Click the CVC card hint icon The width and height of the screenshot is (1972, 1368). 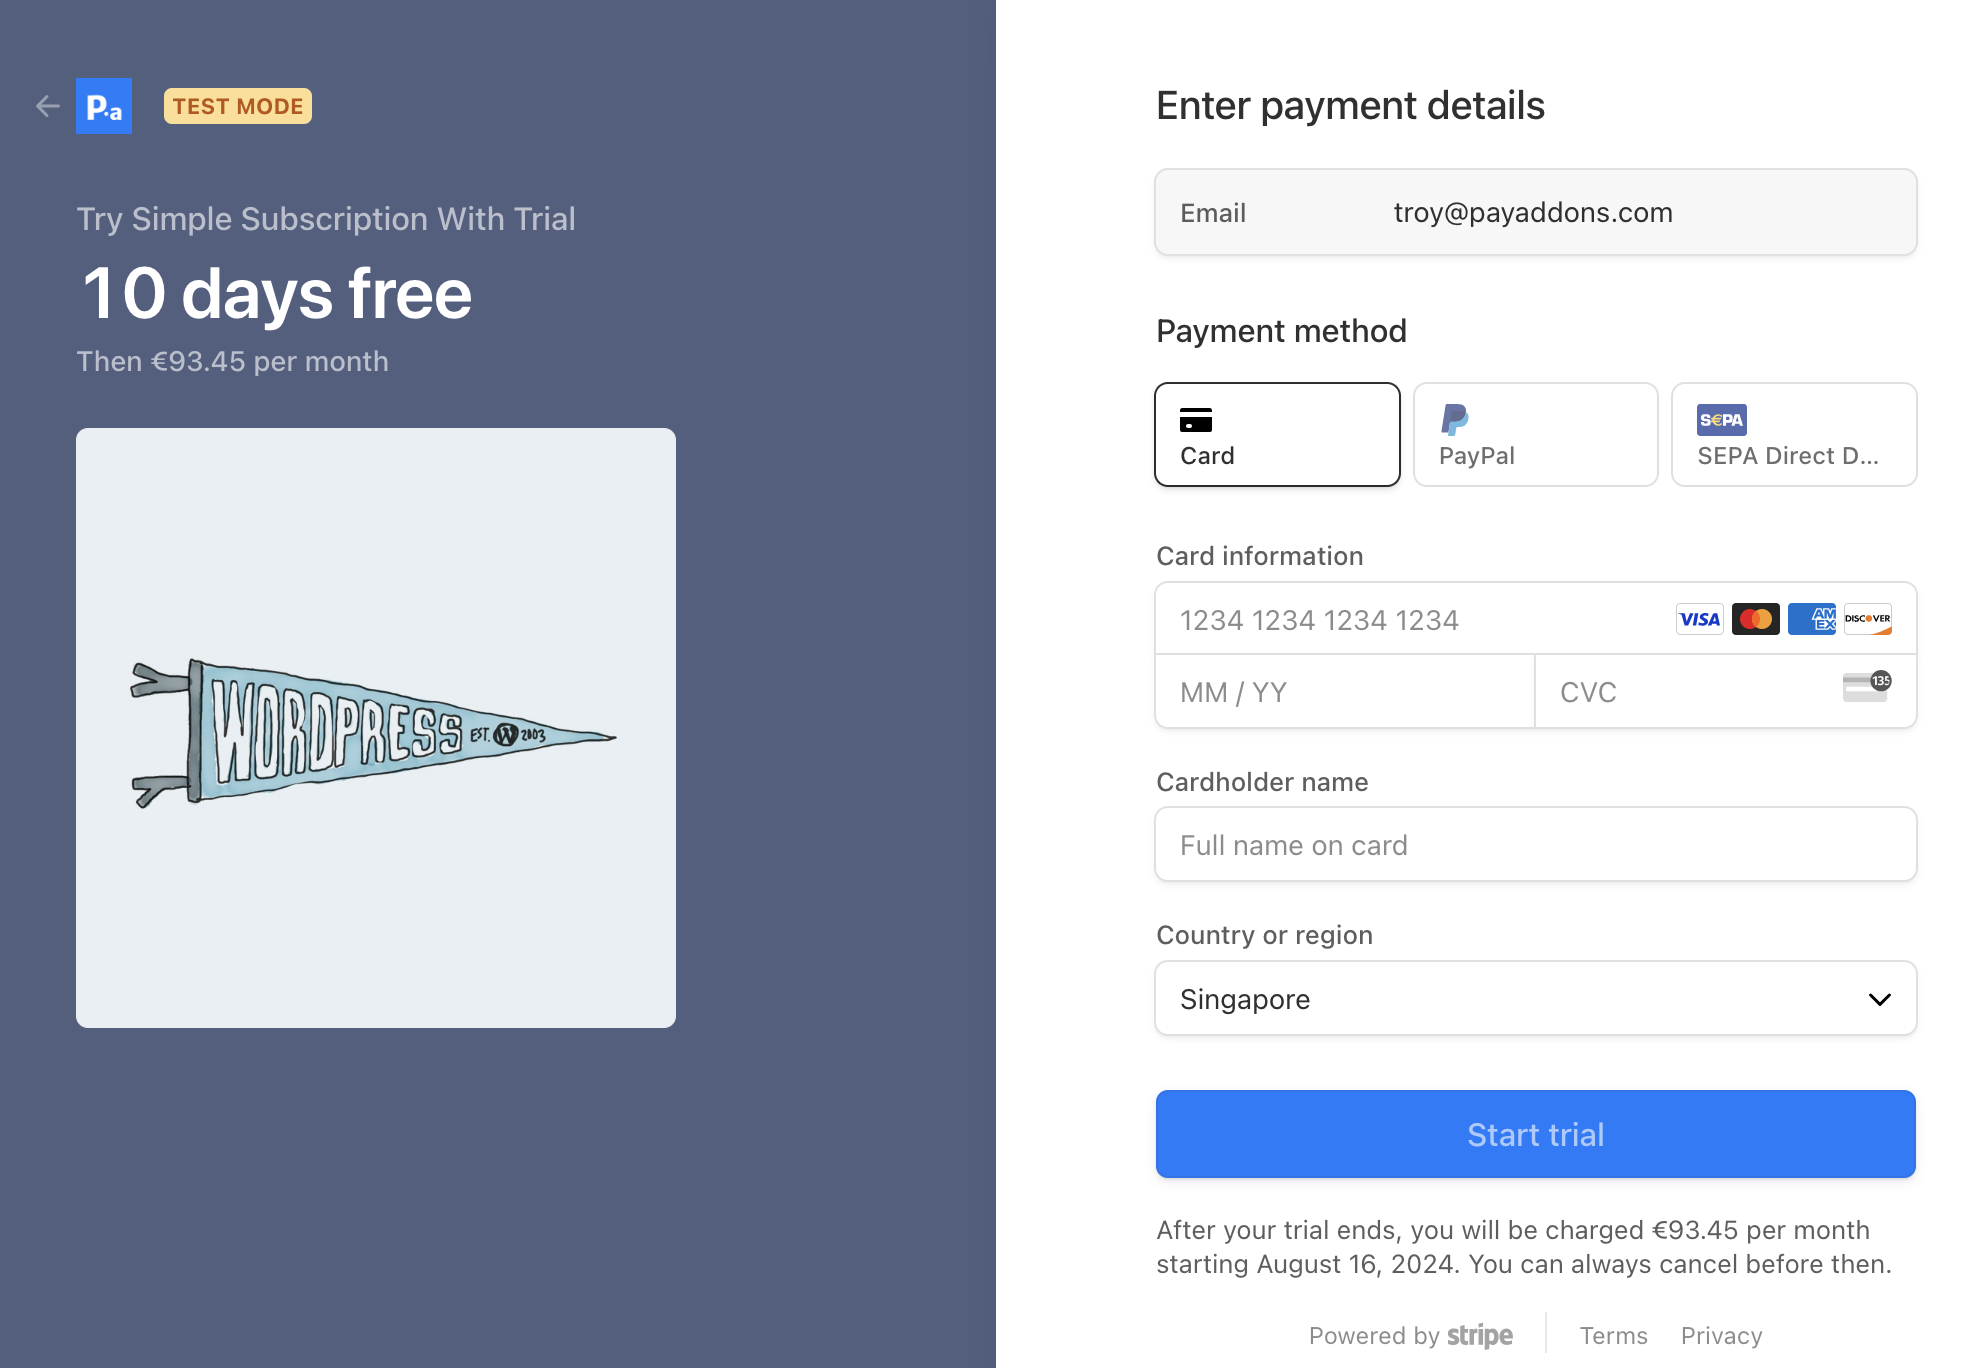coord(1866,687)
